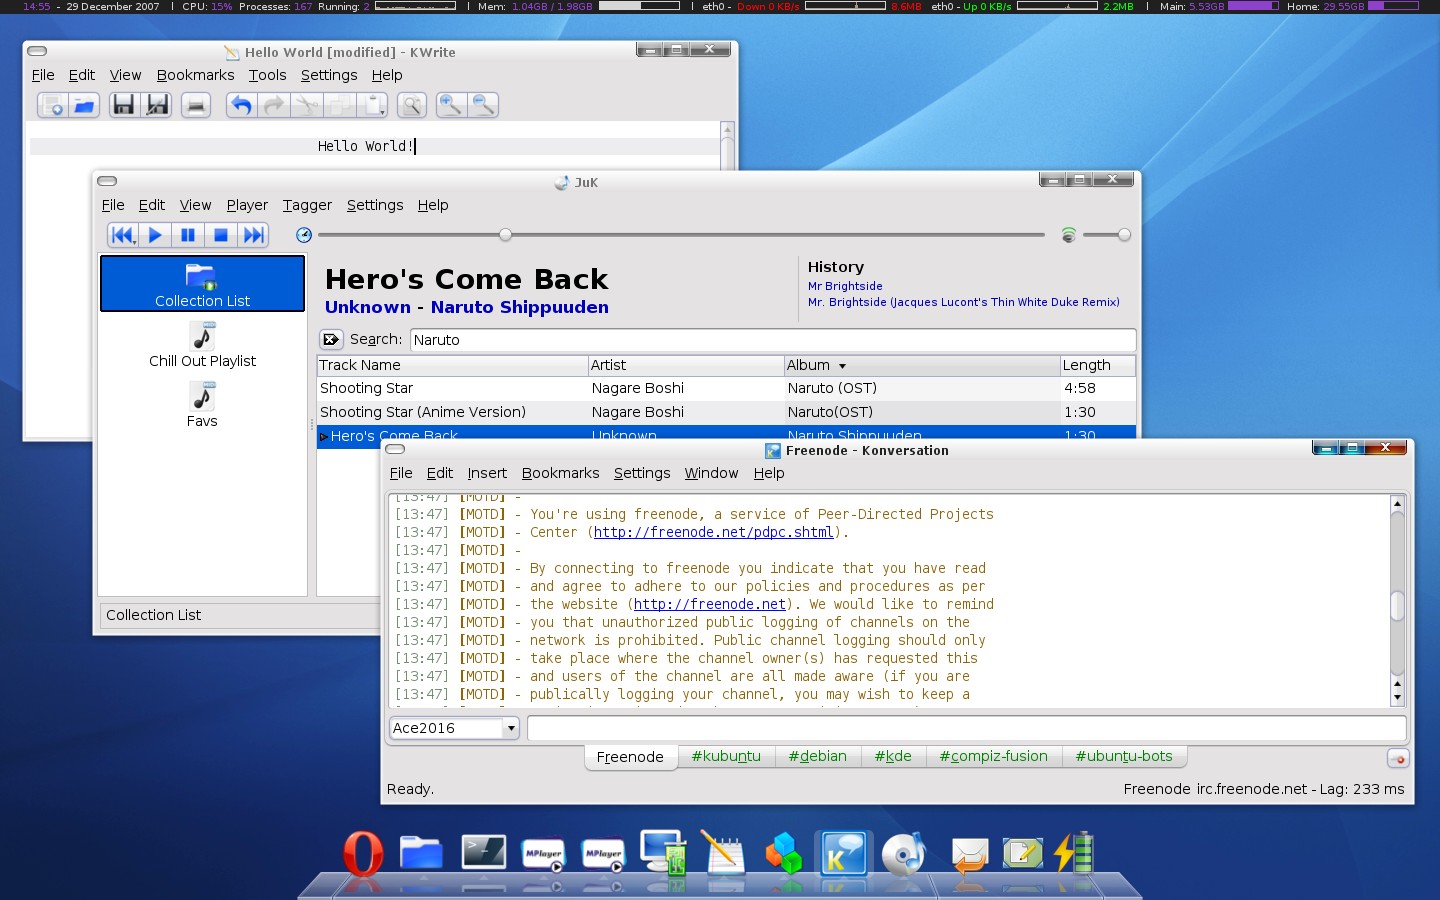Skip to next track in JuK

[x=254, y=235]
